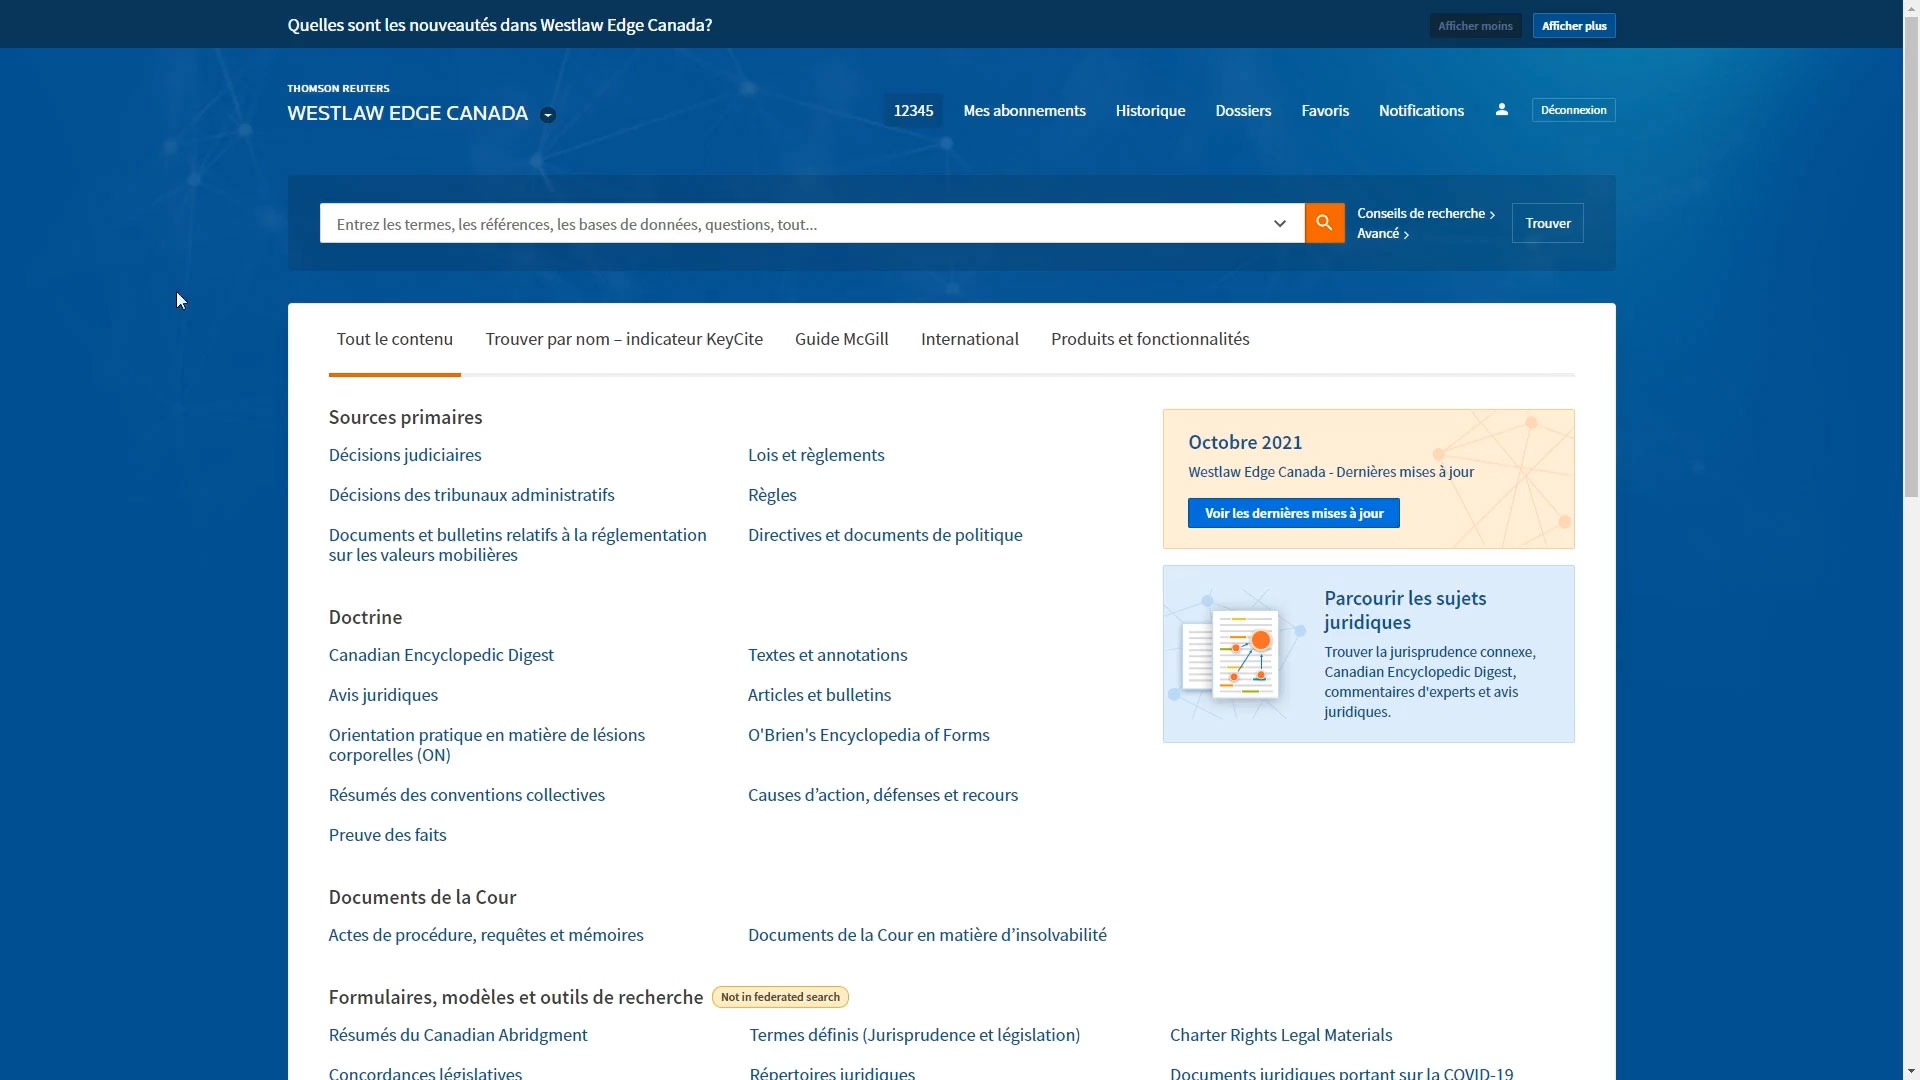Click the Historique clock icon
The width and height of the screenshot is (1920, 1080).
[x=1150, y=109]
